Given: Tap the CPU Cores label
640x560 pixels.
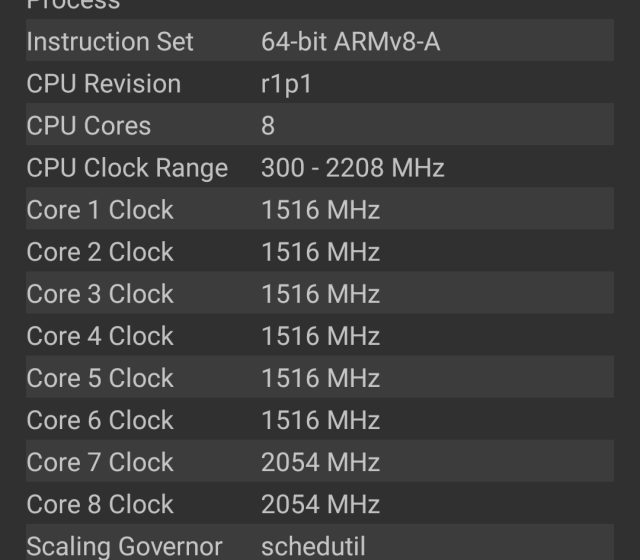Looking at the screenshot, I should [x=89, y=126].
